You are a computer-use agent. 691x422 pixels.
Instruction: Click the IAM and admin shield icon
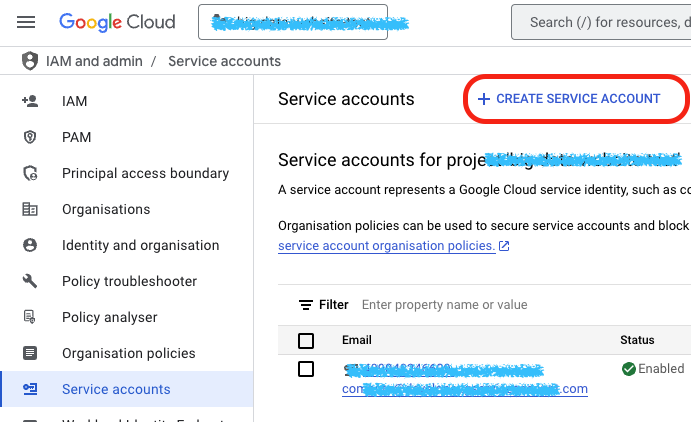[30, 61]
